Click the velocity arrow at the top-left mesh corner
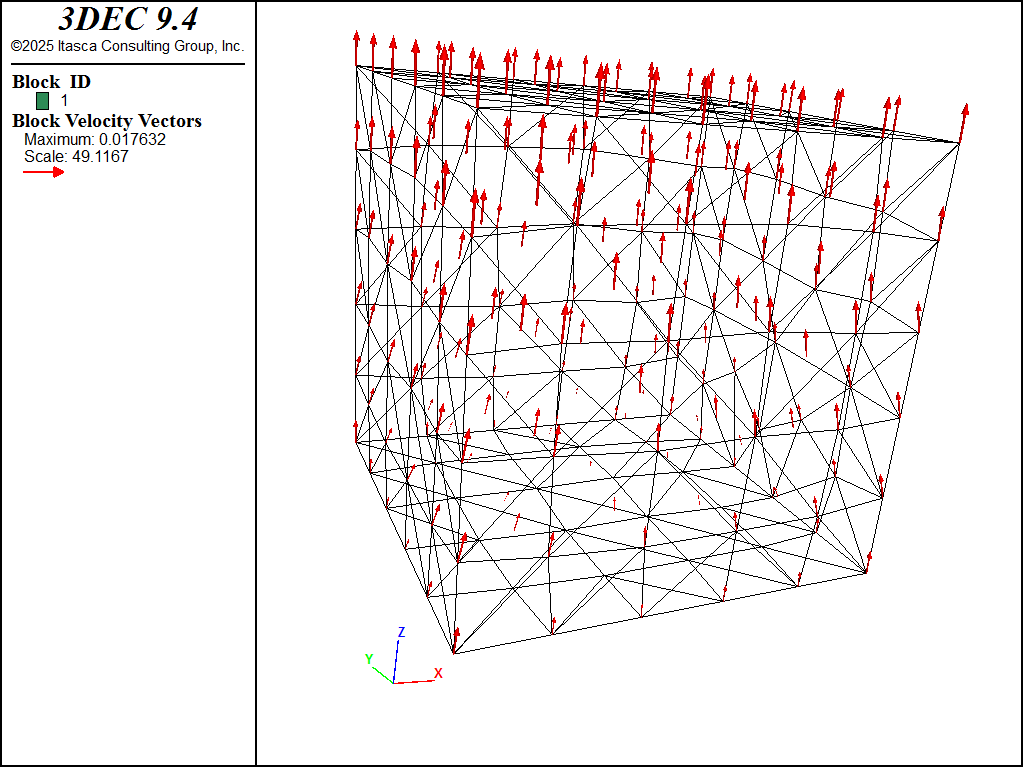Viewport: 1024px width, 768px height. pyautogui.click(x=356, y=48)
